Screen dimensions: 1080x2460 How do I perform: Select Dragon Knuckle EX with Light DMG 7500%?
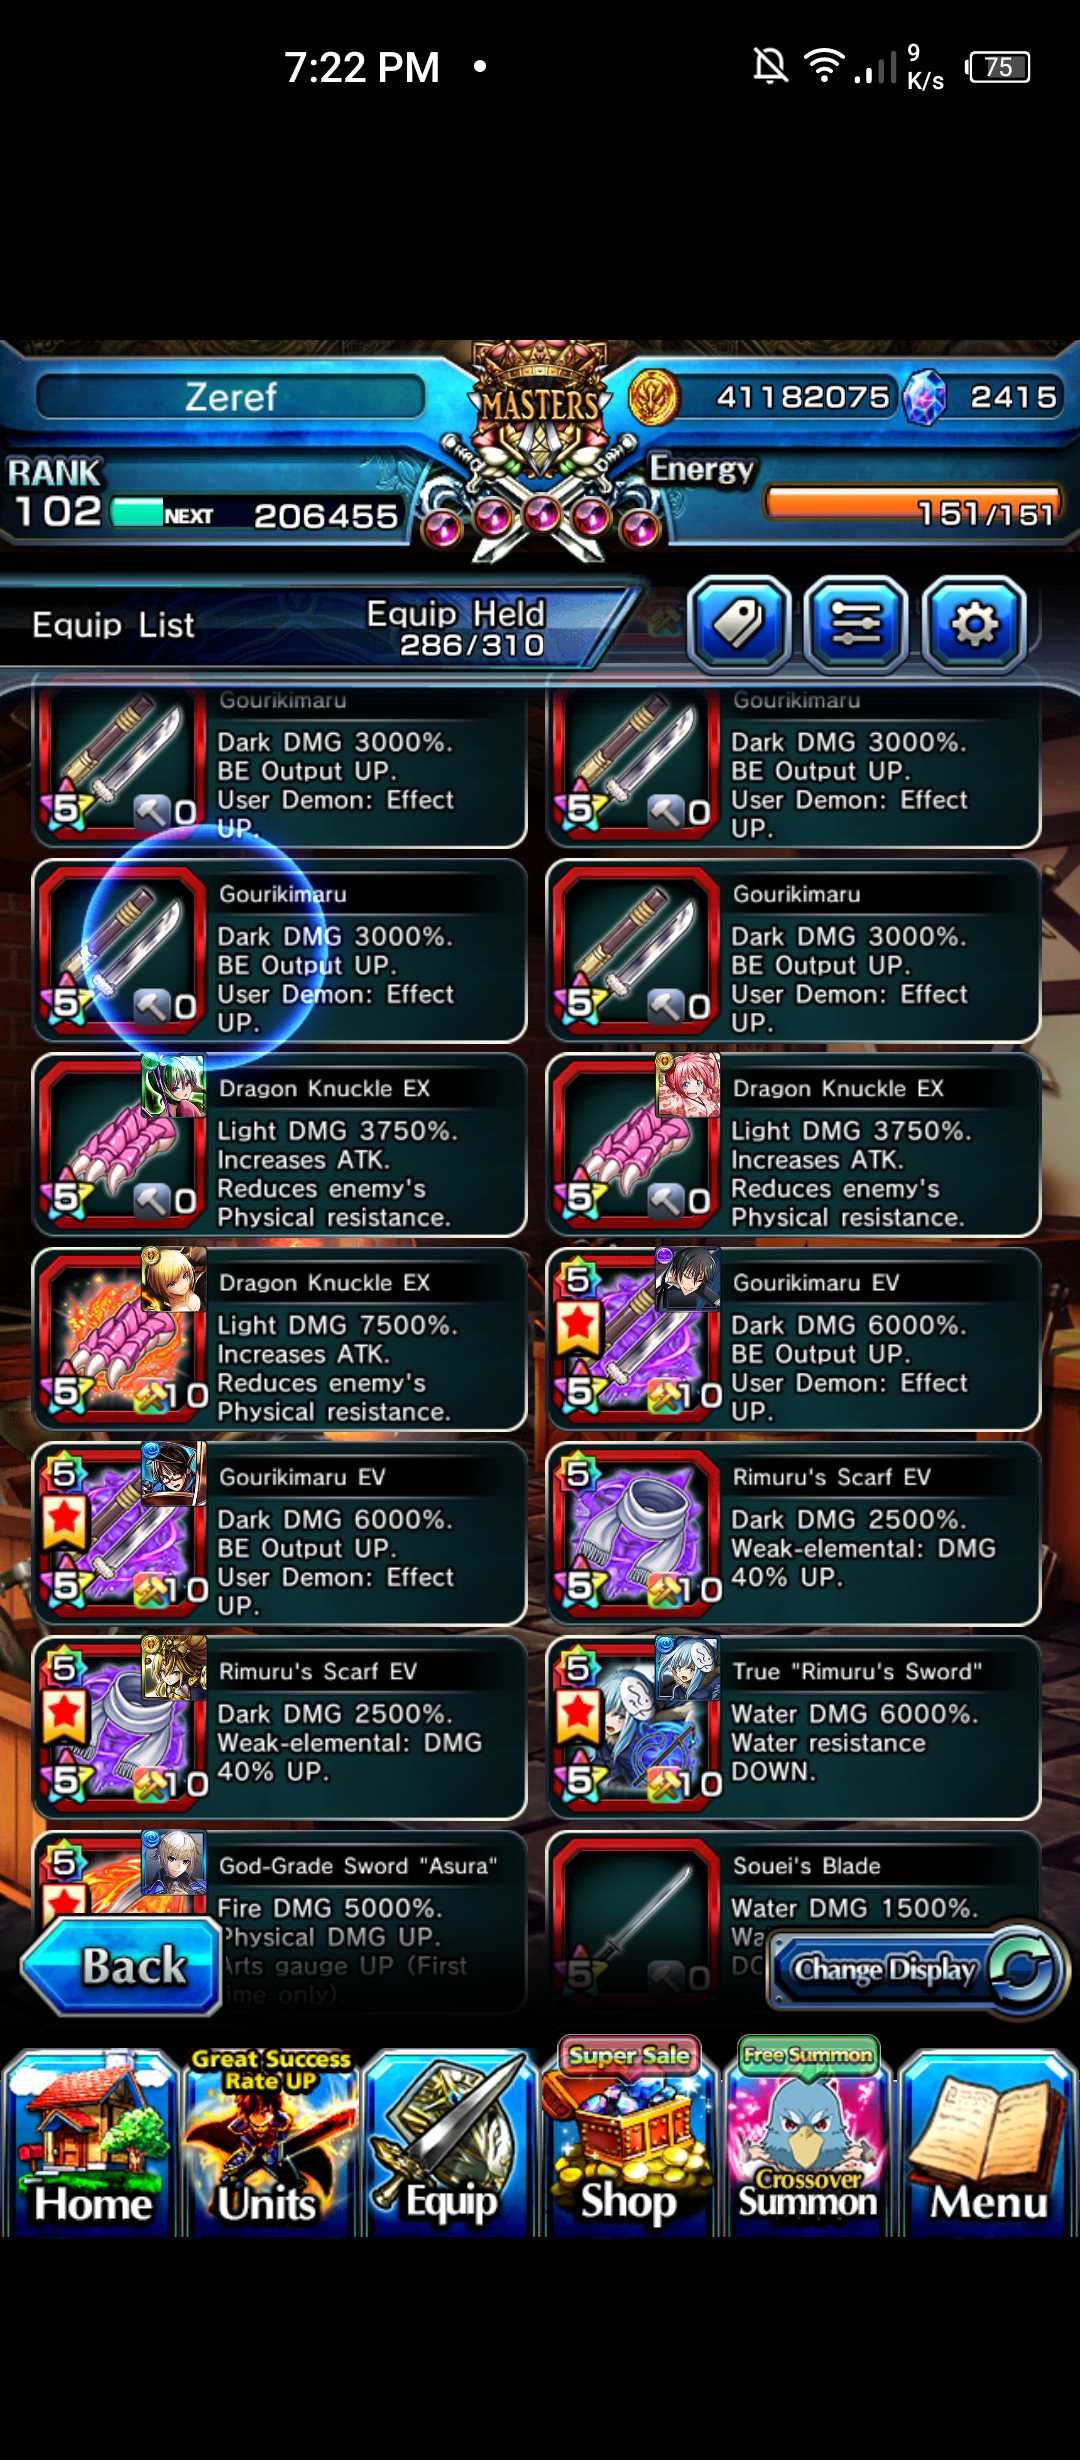[279, 1339]
